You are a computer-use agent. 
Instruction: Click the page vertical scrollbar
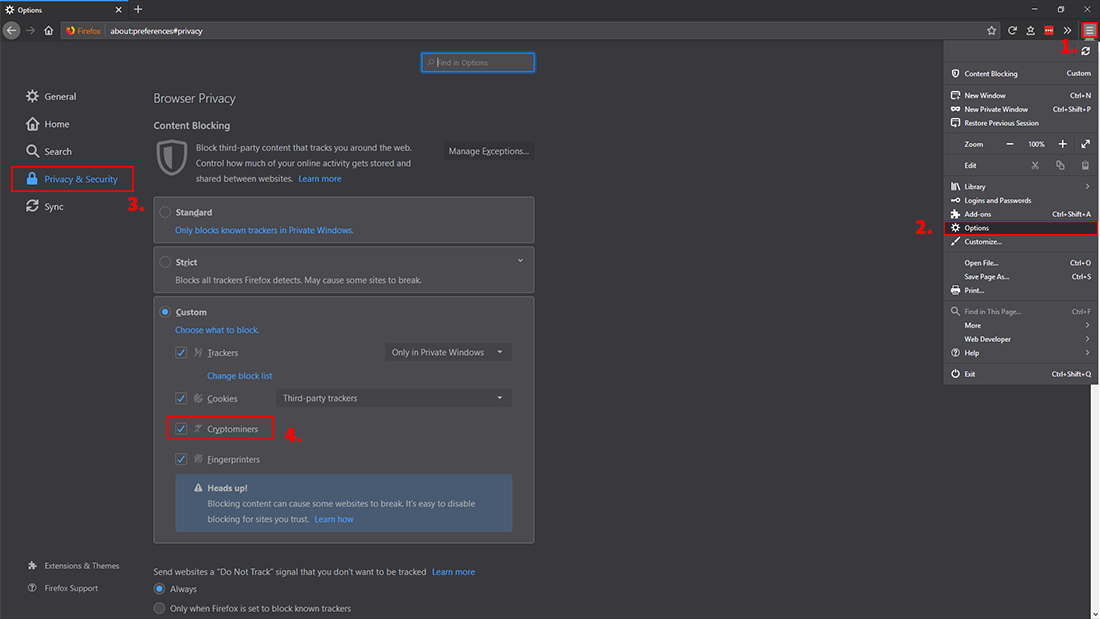click(x=1096, y=500)
